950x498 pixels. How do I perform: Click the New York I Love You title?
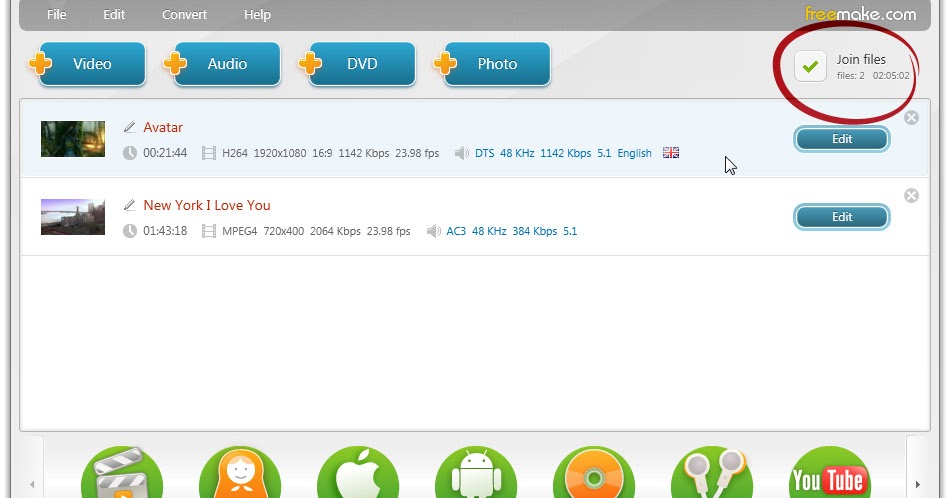coord(207,205)
